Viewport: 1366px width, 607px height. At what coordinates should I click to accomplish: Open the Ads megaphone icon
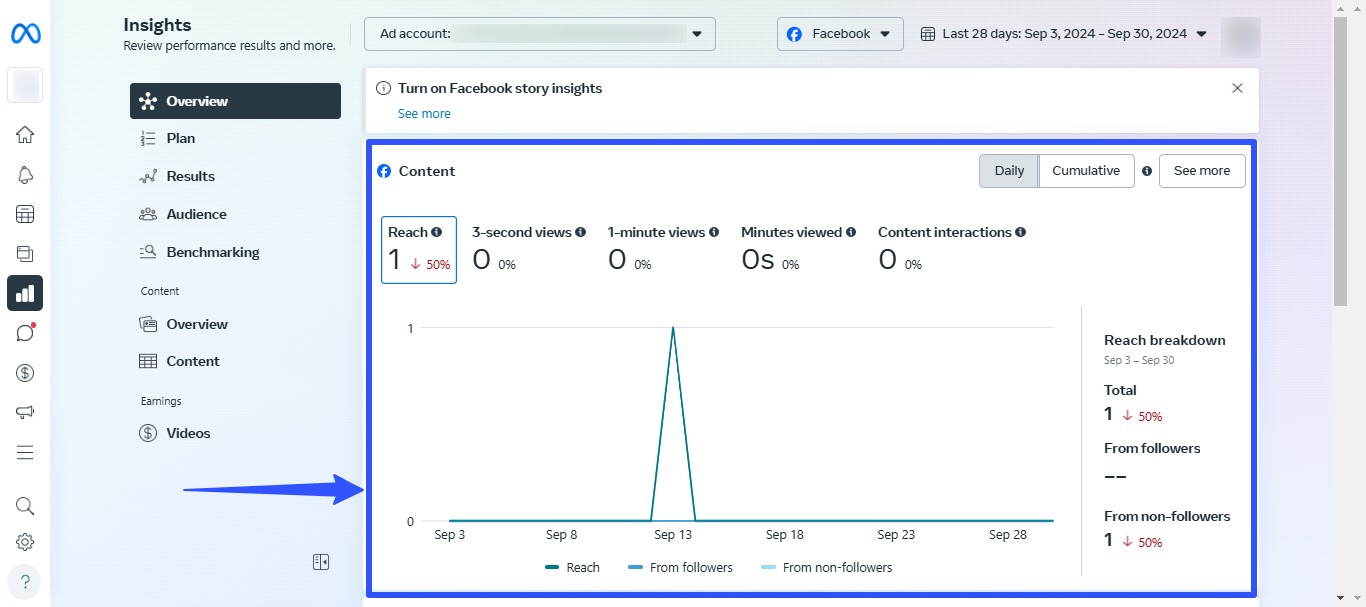[x=25, y=412]
